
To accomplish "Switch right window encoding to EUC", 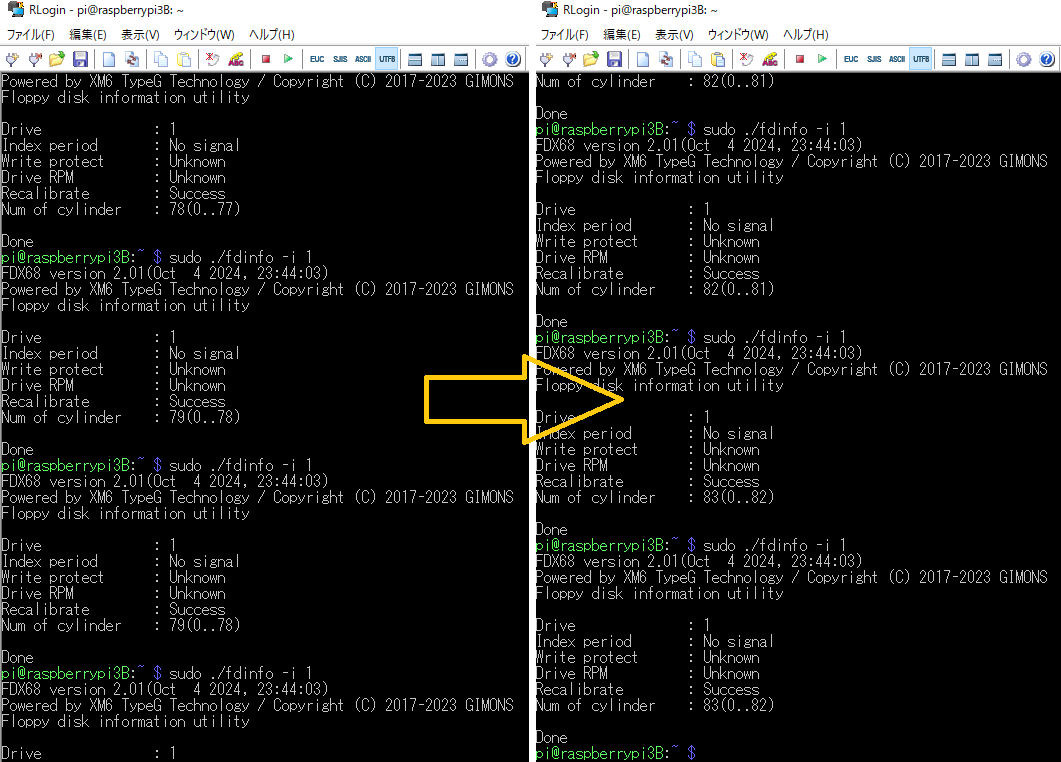I will tap(851, 59).
